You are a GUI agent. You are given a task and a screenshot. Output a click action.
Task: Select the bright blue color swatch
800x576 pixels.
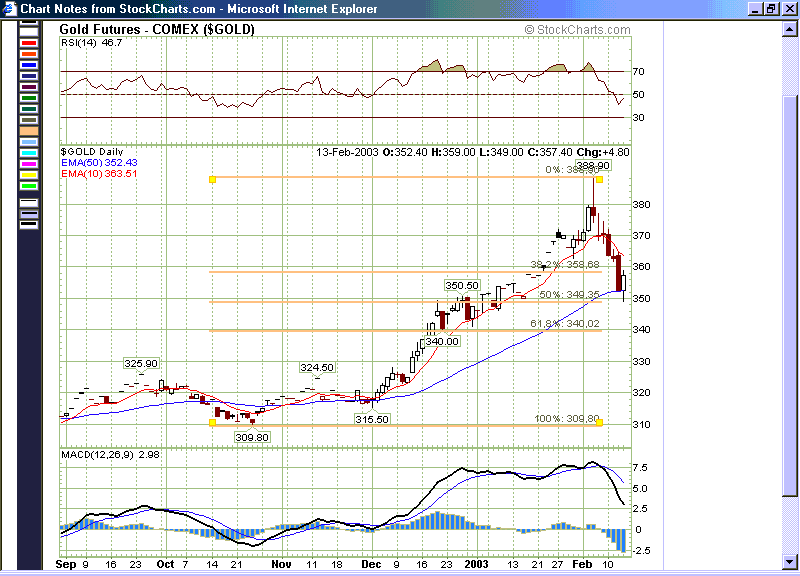[x=29, y=65]
